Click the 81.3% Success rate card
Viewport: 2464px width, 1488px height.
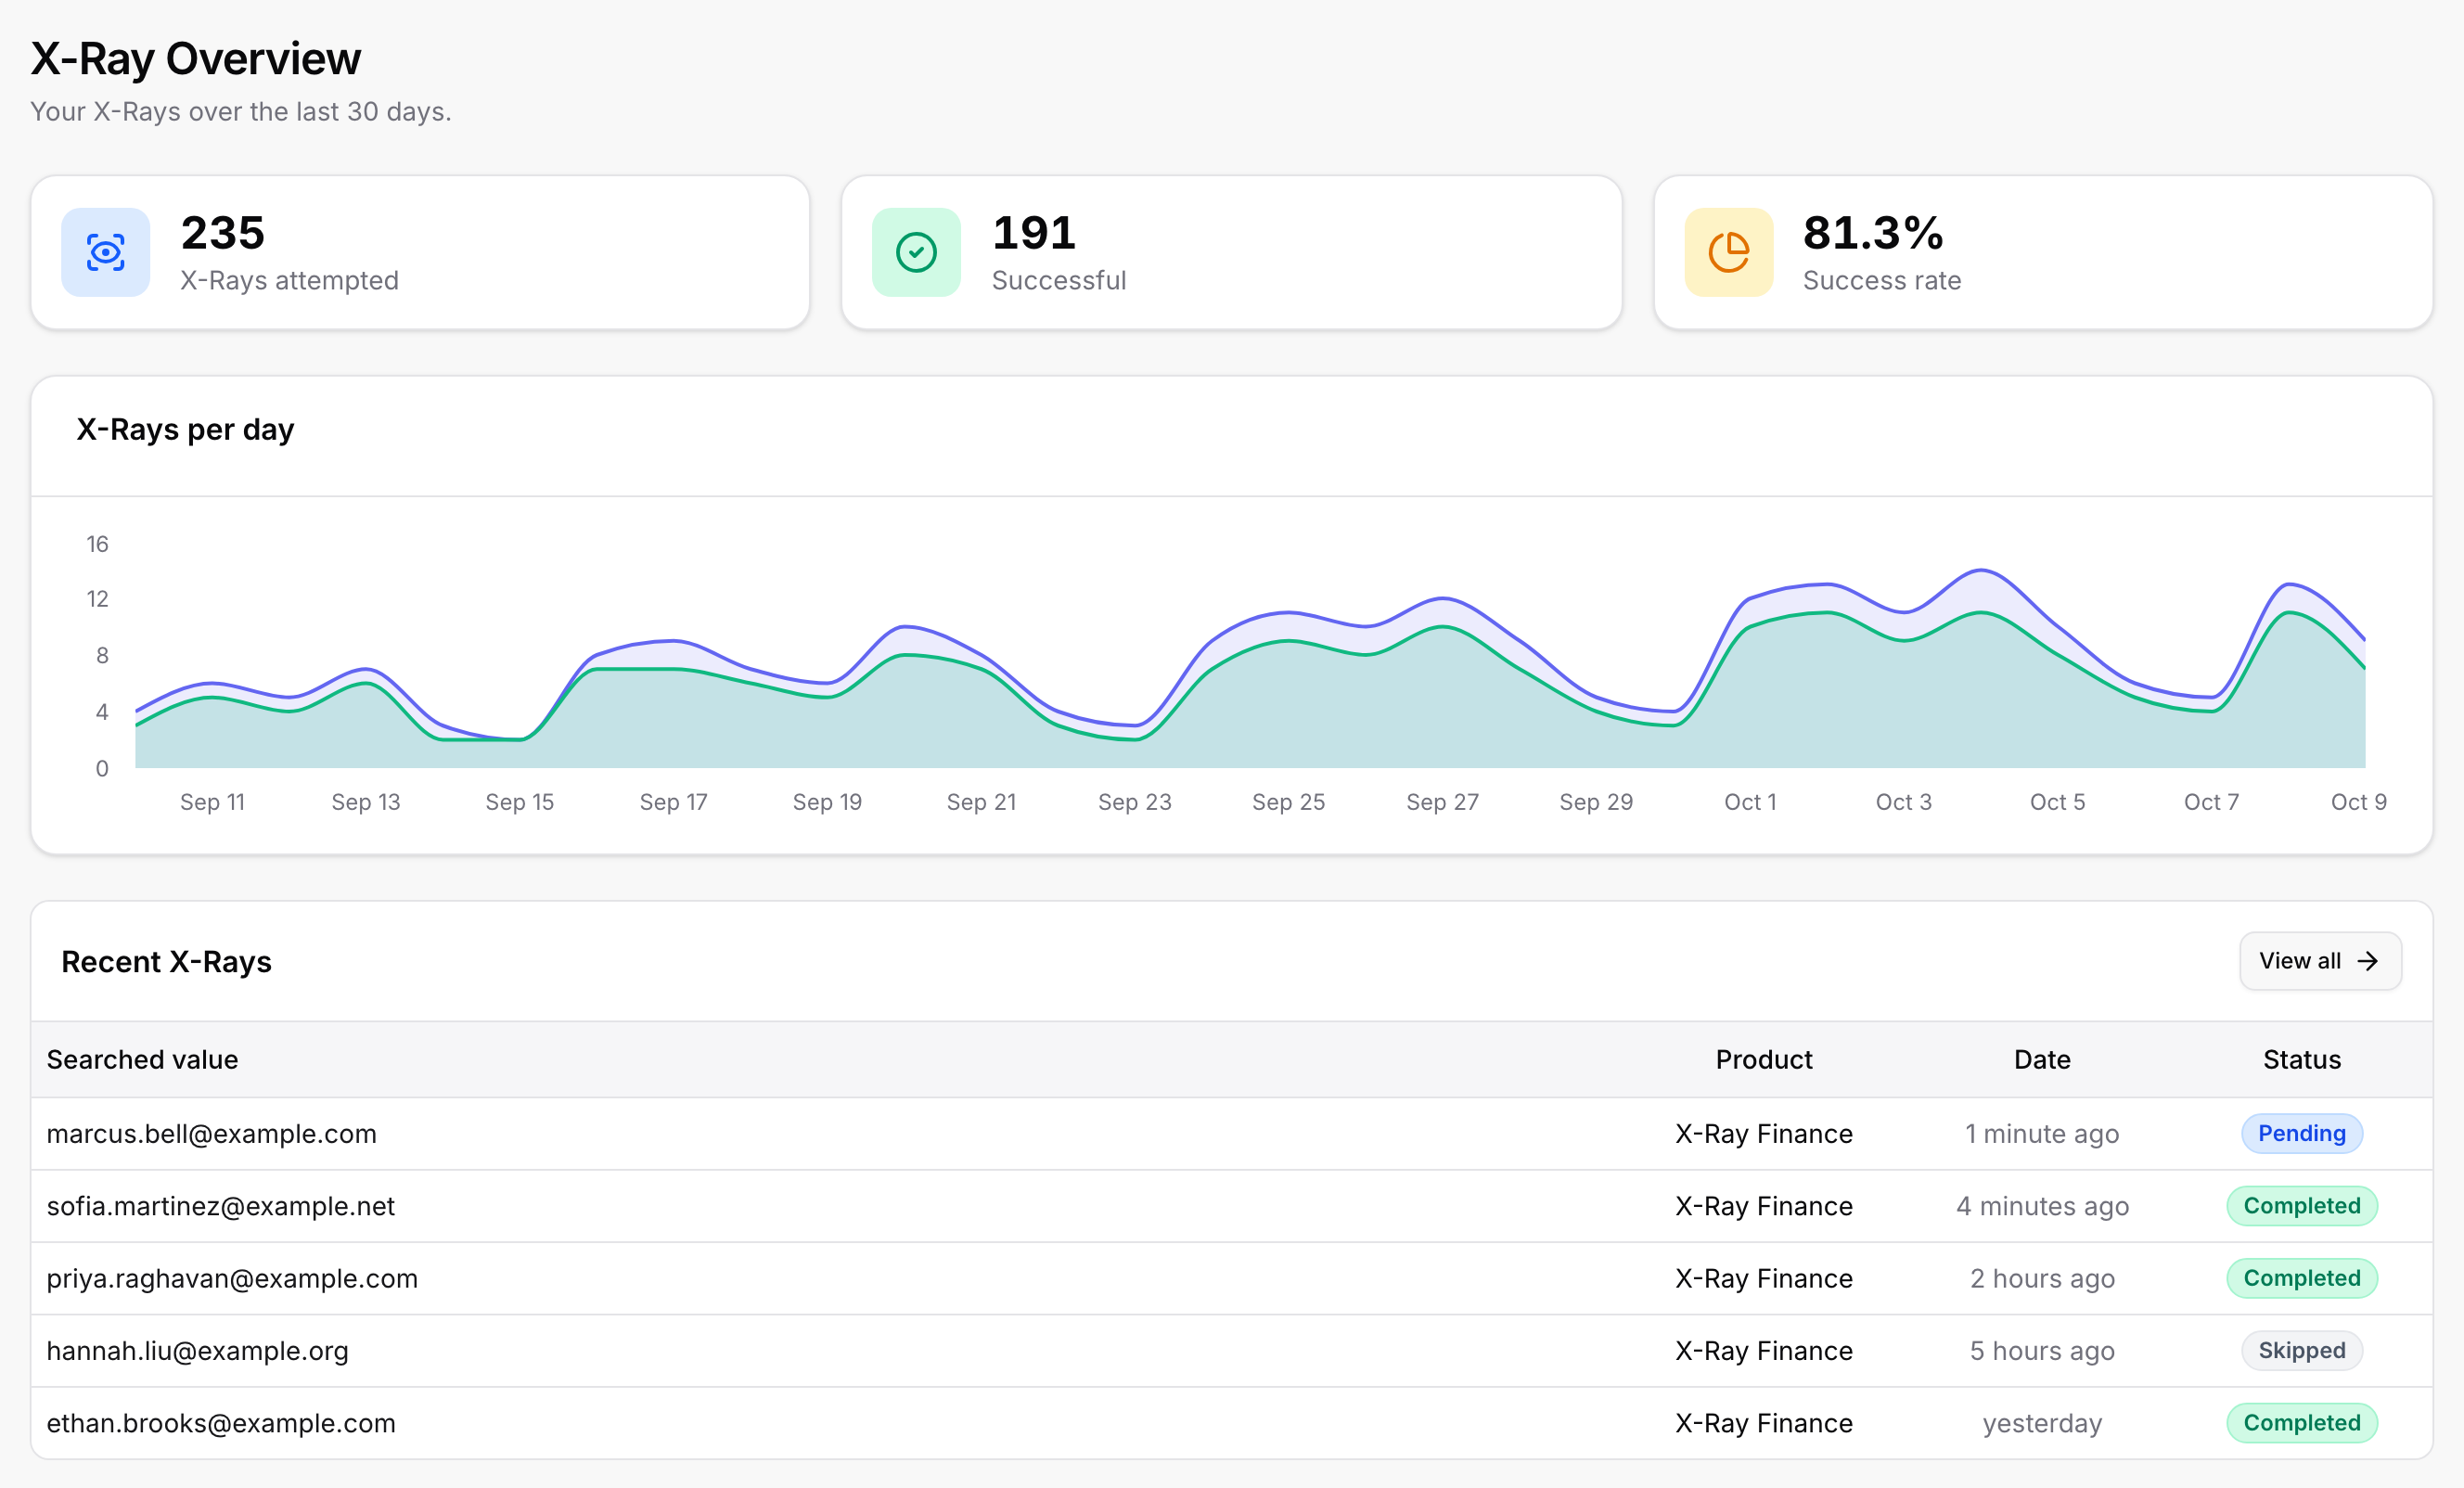tap(2043, 252)
